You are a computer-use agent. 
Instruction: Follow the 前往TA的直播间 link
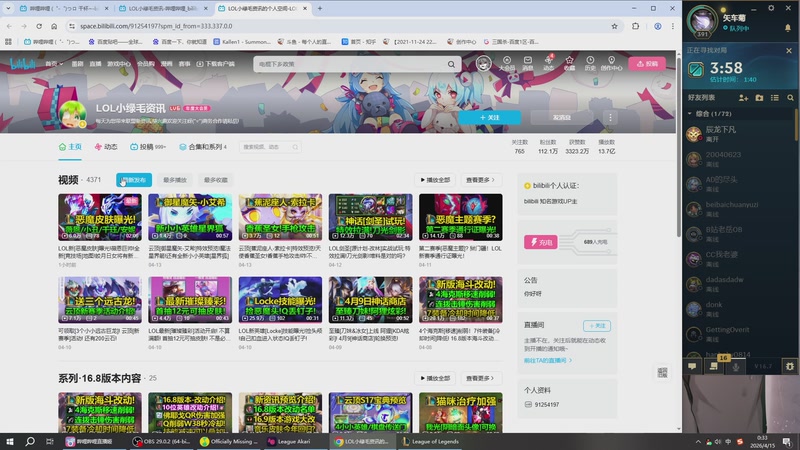[547, 360]
